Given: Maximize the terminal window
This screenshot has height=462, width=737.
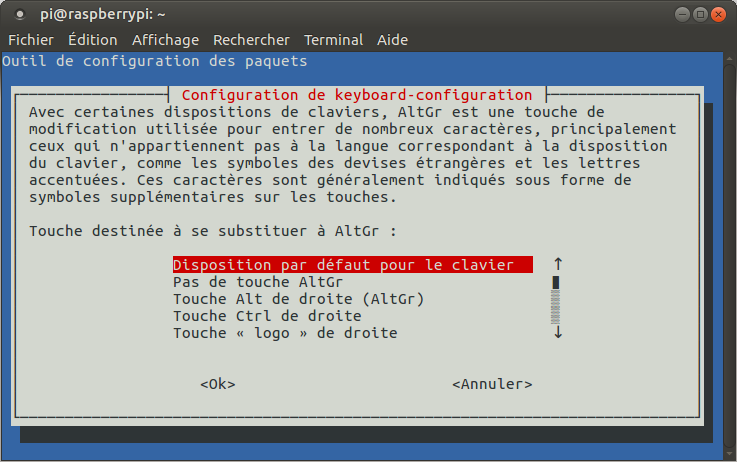Looking at the screenshot, I should click(700, 14).
